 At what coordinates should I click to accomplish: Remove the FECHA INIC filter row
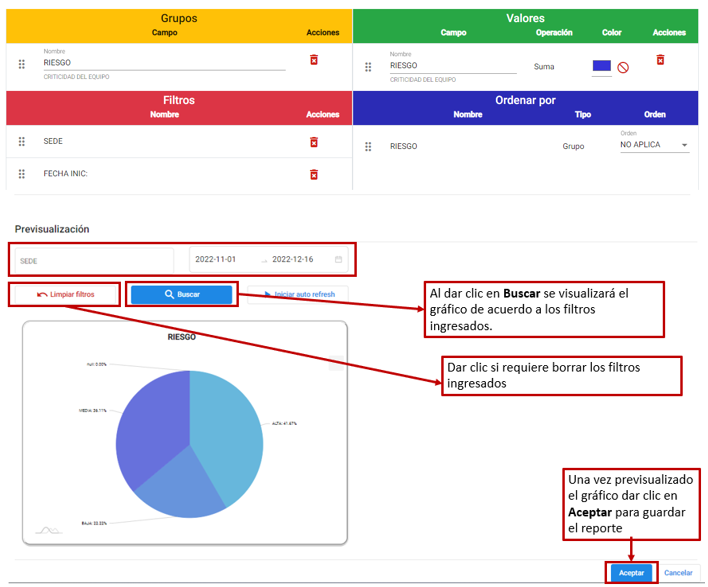[314, 174]
